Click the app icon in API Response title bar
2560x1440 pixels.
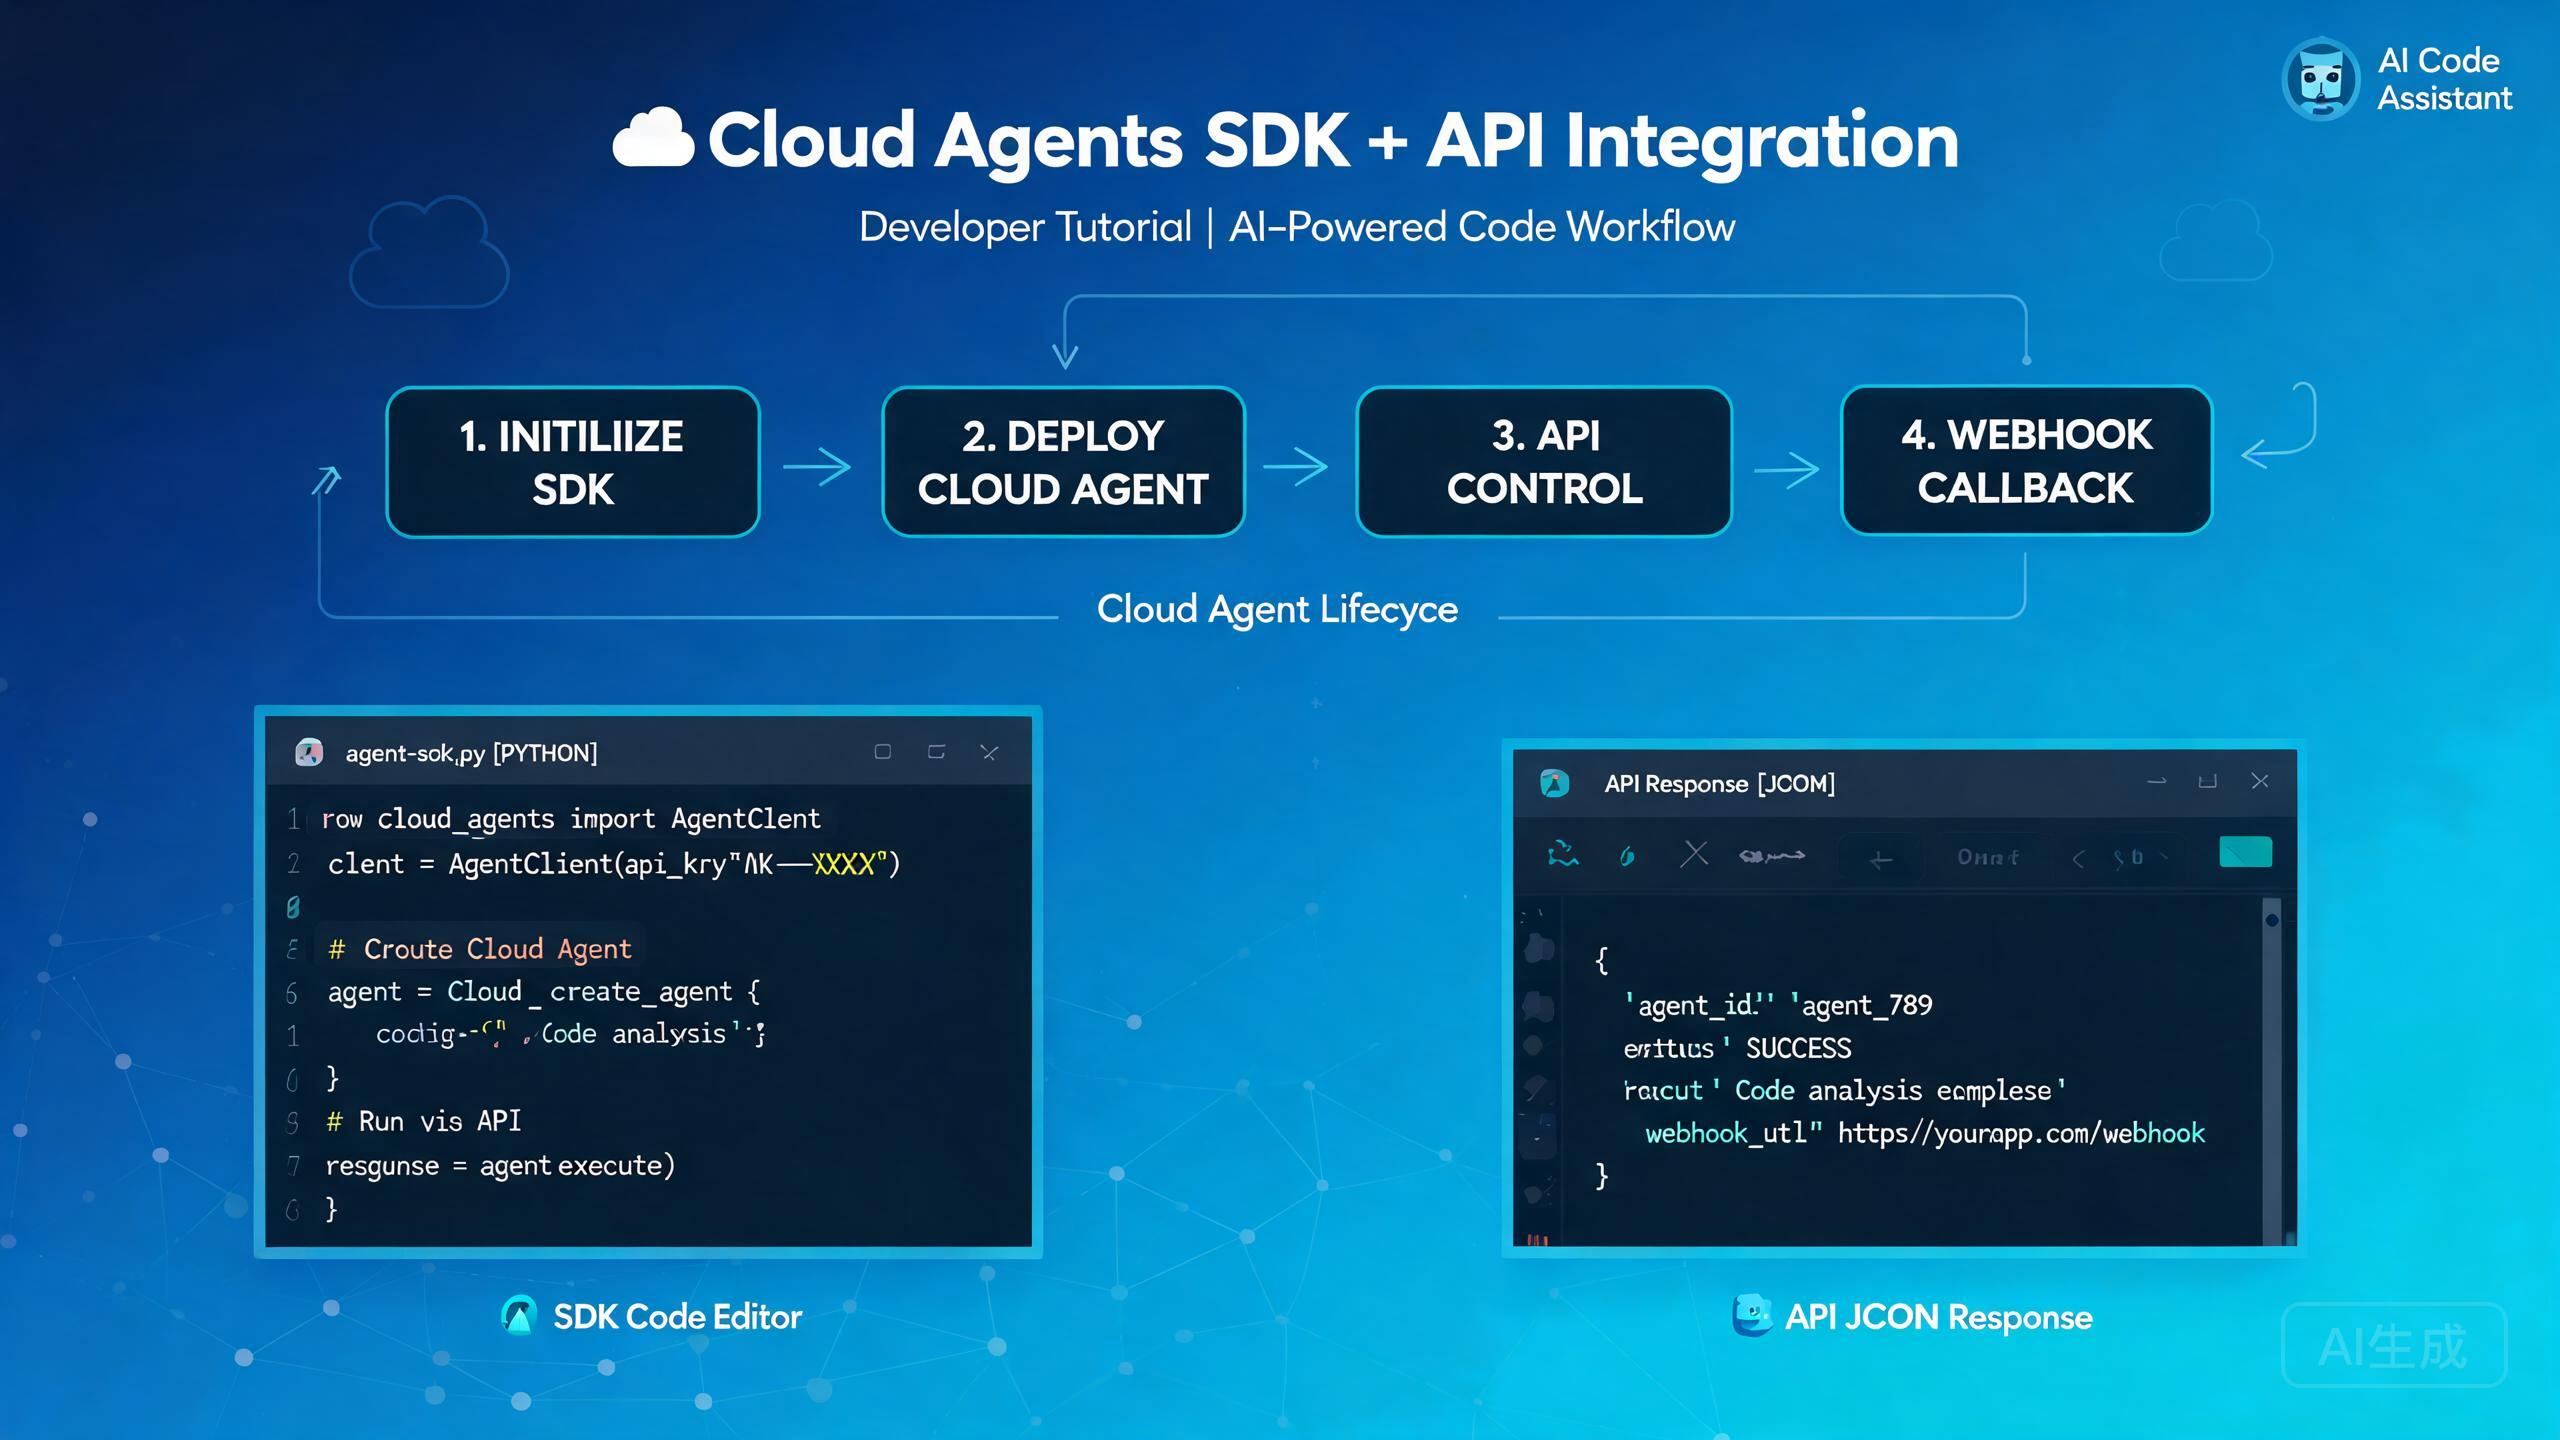1554,783
